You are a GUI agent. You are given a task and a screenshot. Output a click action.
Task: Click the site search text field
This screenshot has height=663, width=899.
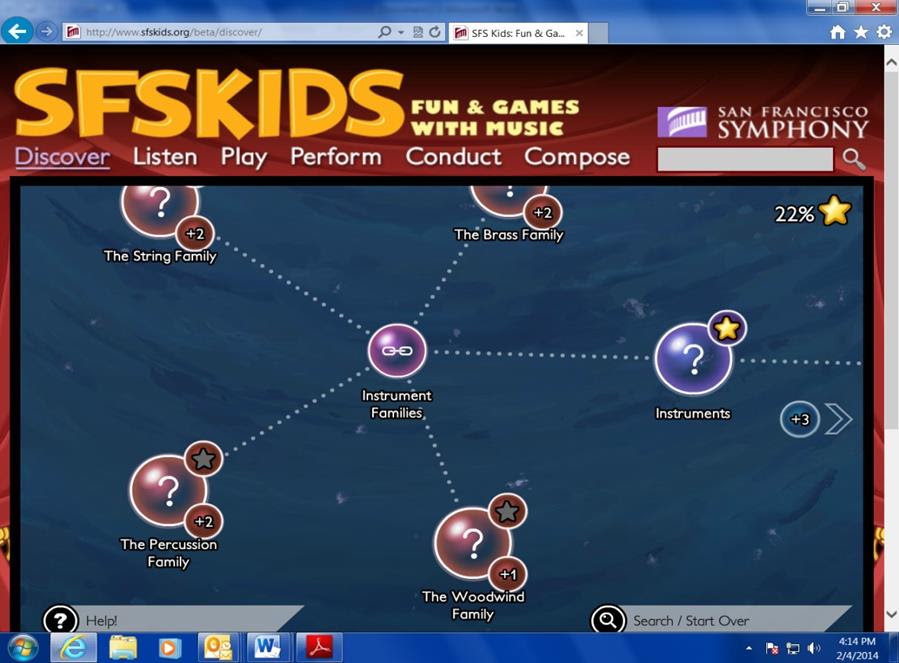[745, 159]
